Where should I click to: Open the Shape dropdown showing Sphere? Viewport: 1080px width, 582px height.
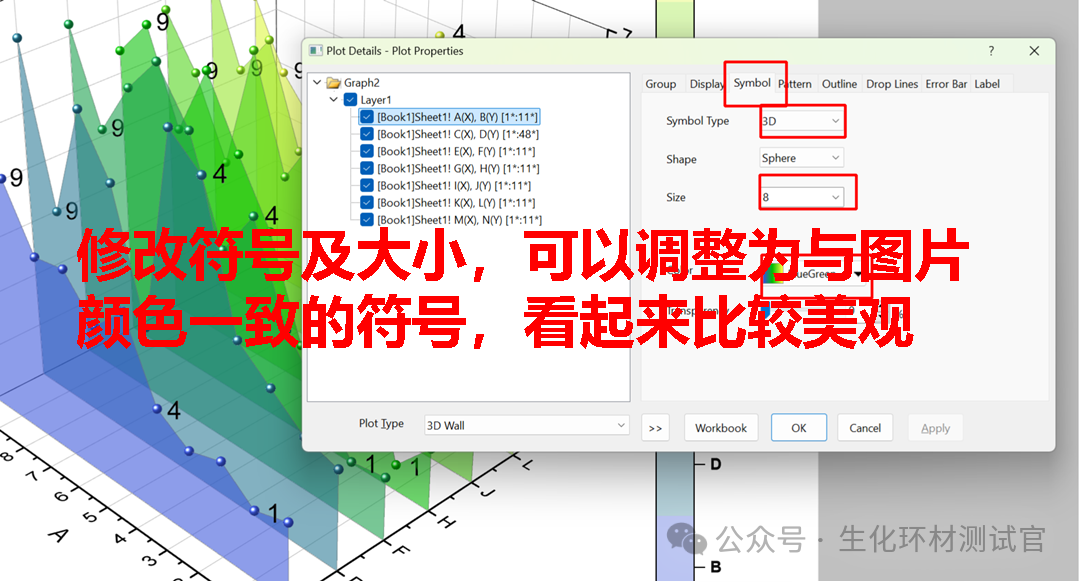pyautogui.click(x=802, y=158)
